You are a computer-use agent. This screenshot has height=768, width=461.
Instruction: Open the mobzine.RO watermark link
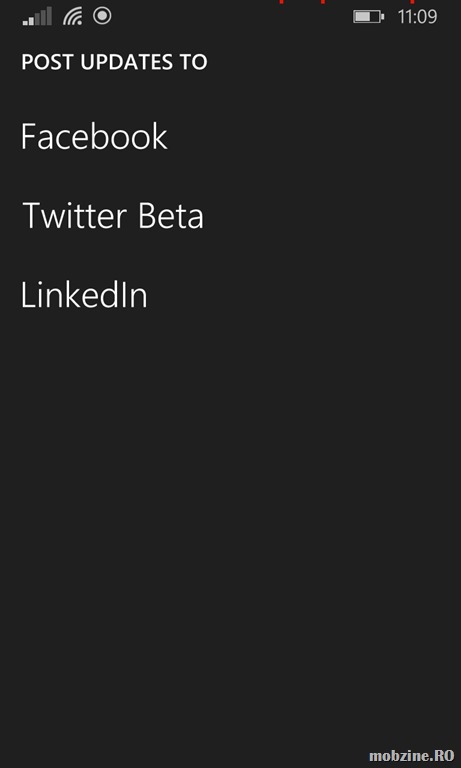tap(412, 756)
